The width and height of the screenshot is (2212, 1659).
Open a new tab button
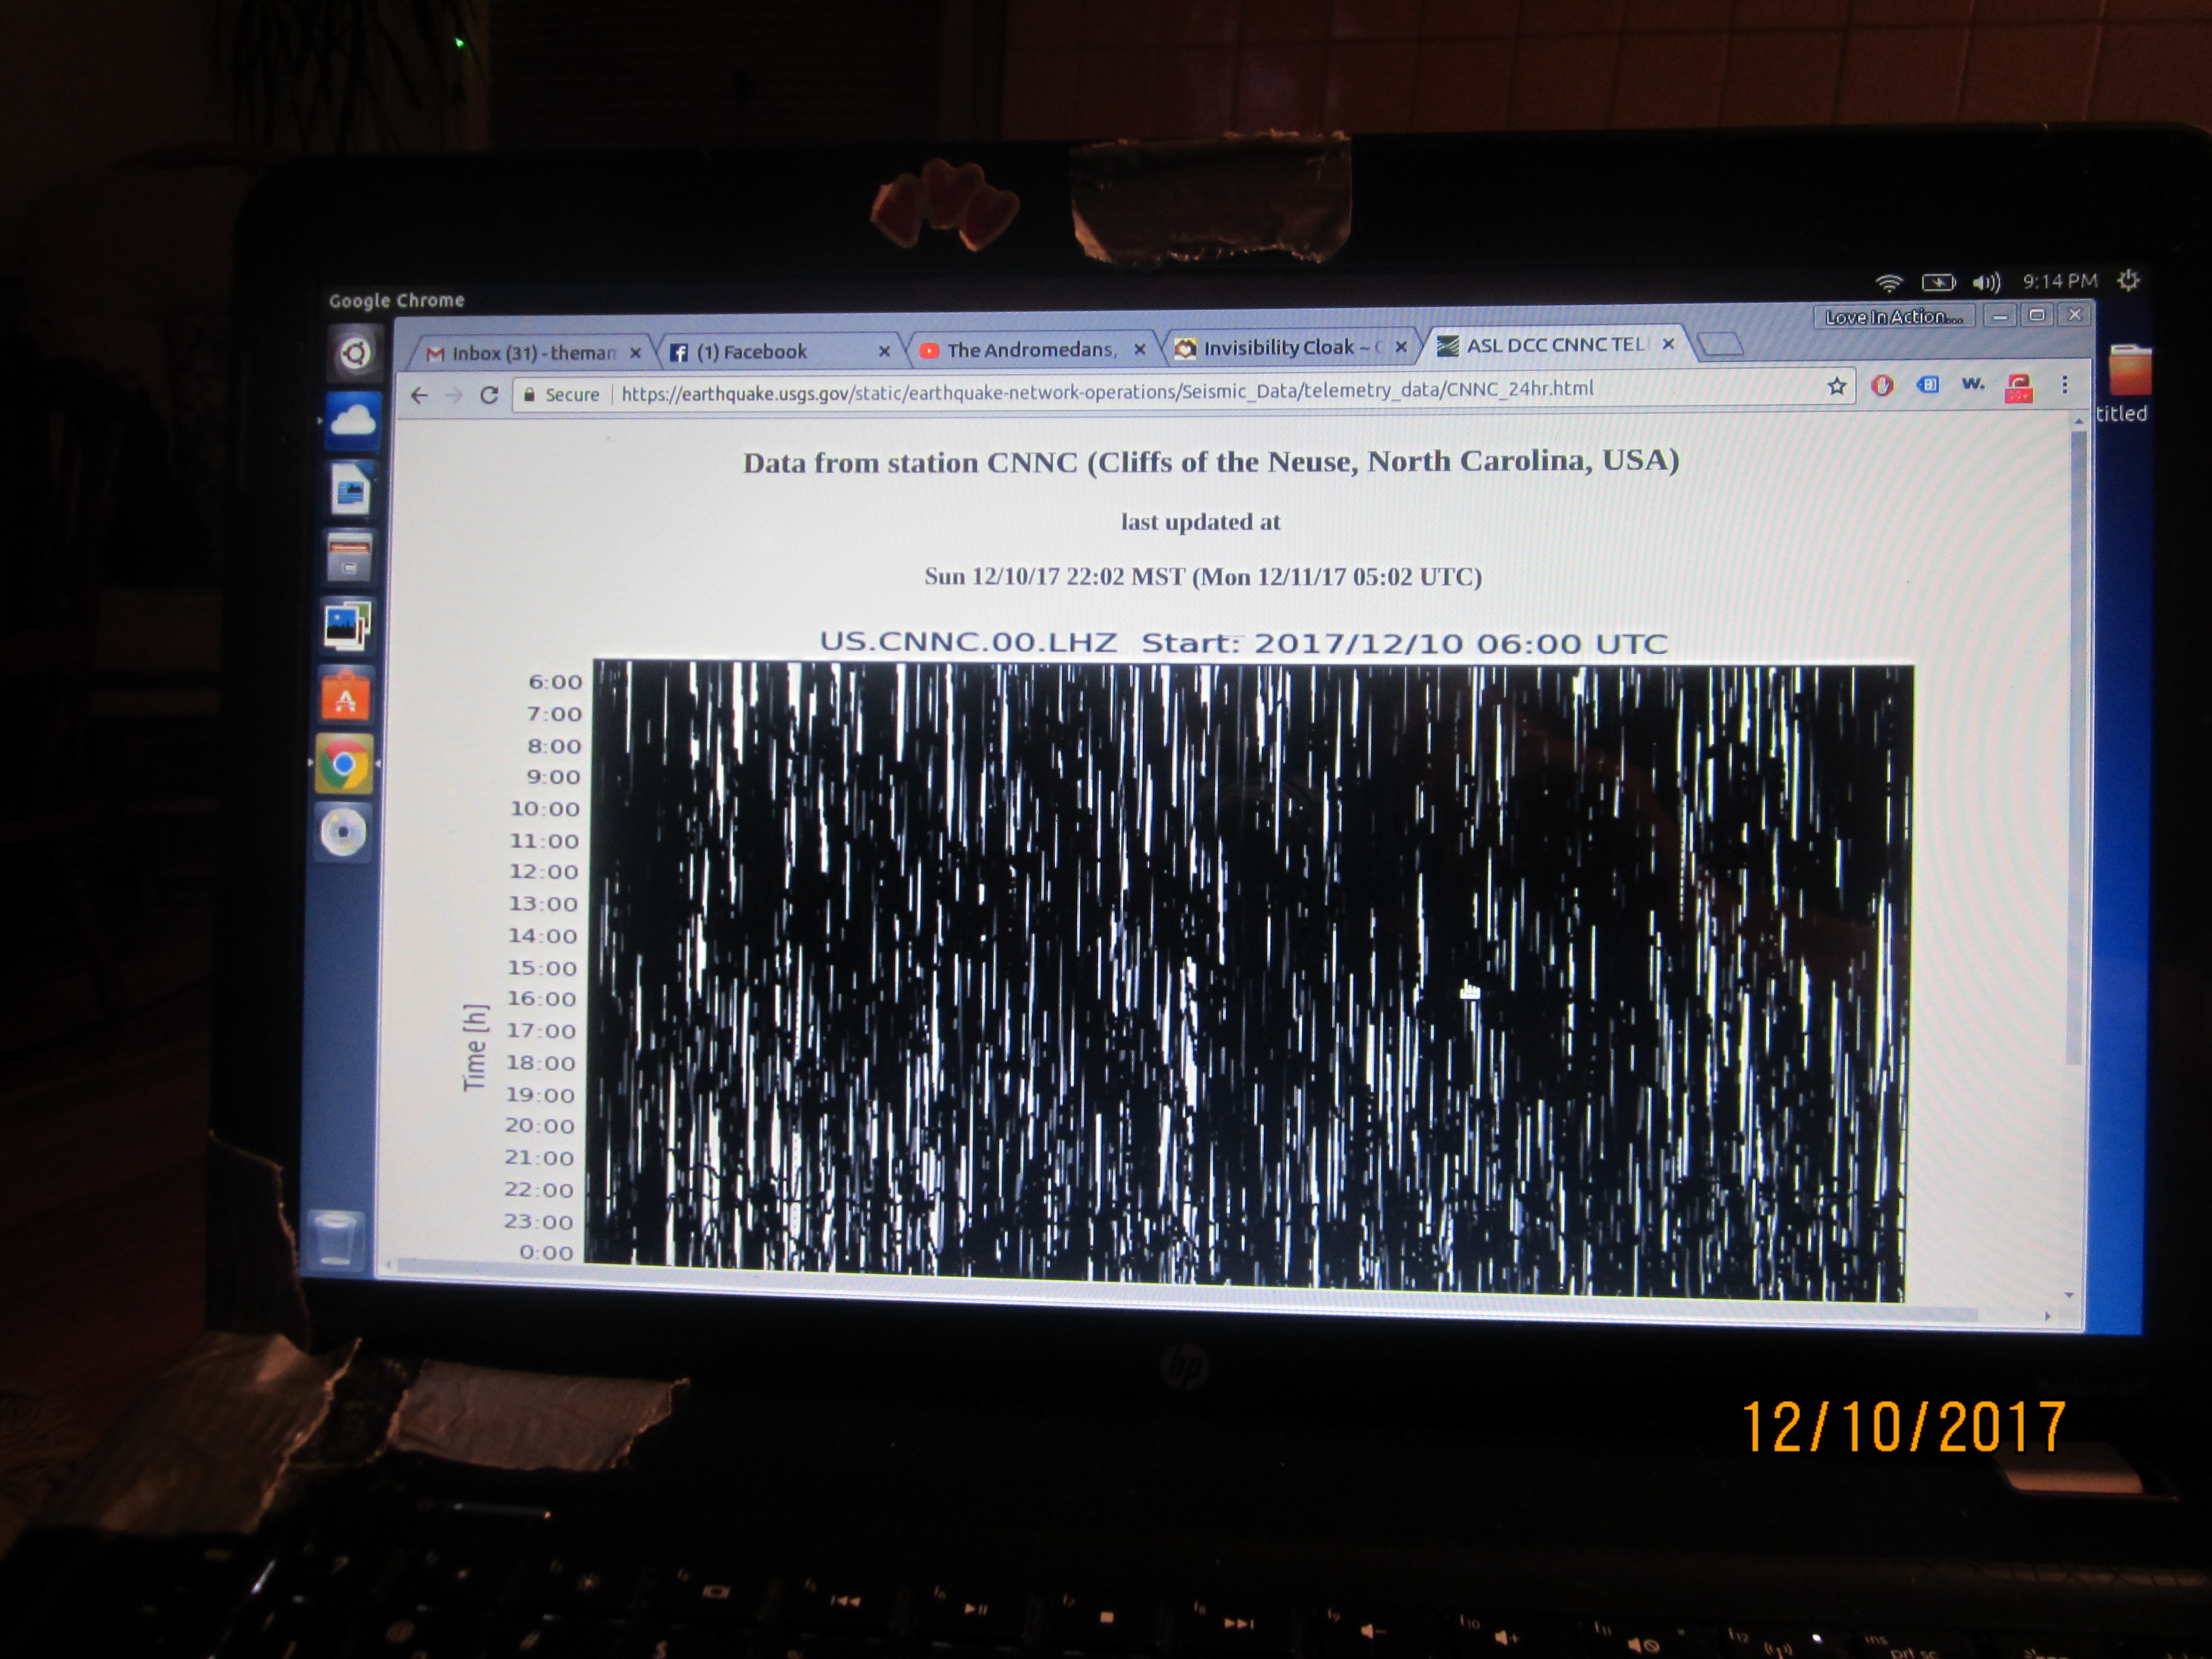tap(1721, 344)
